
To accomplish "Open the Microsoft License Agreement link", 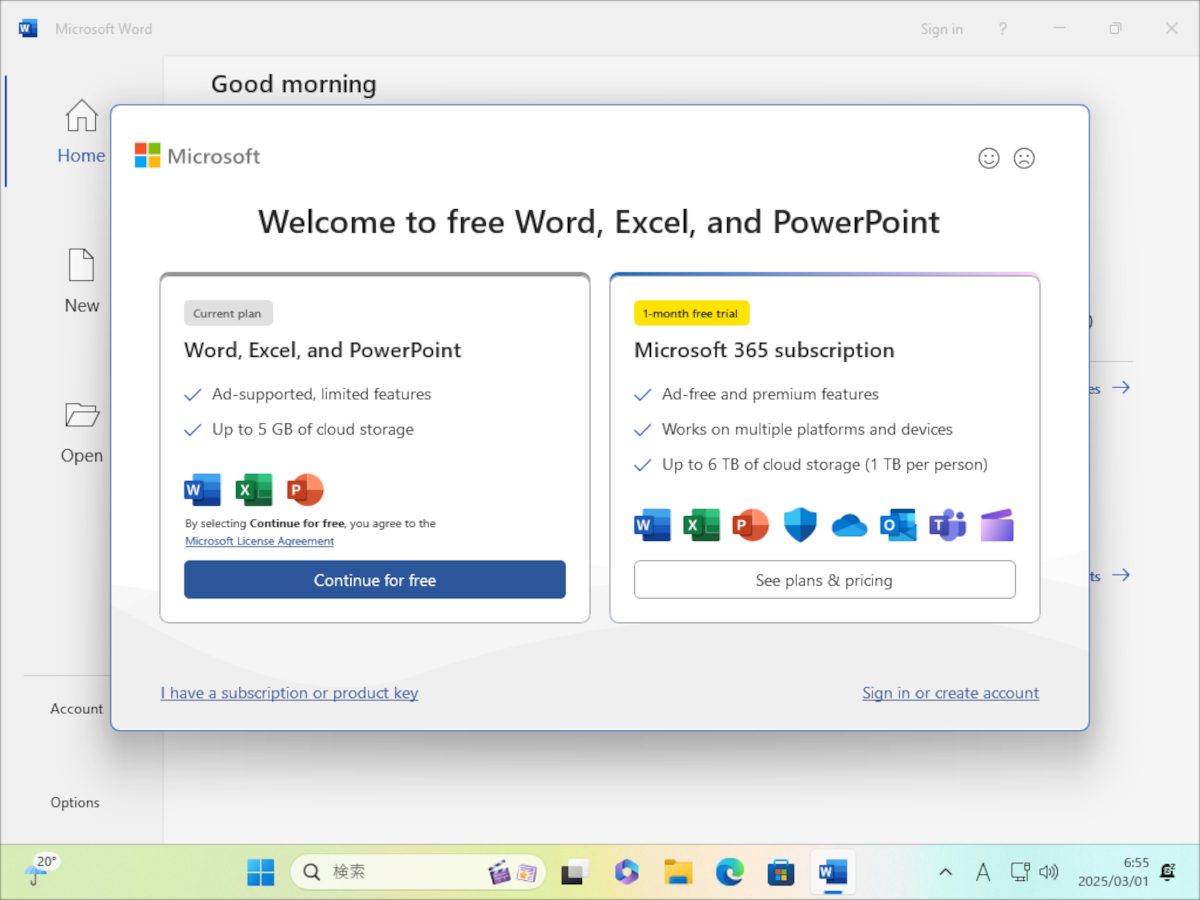I will [x=259, y=541].
